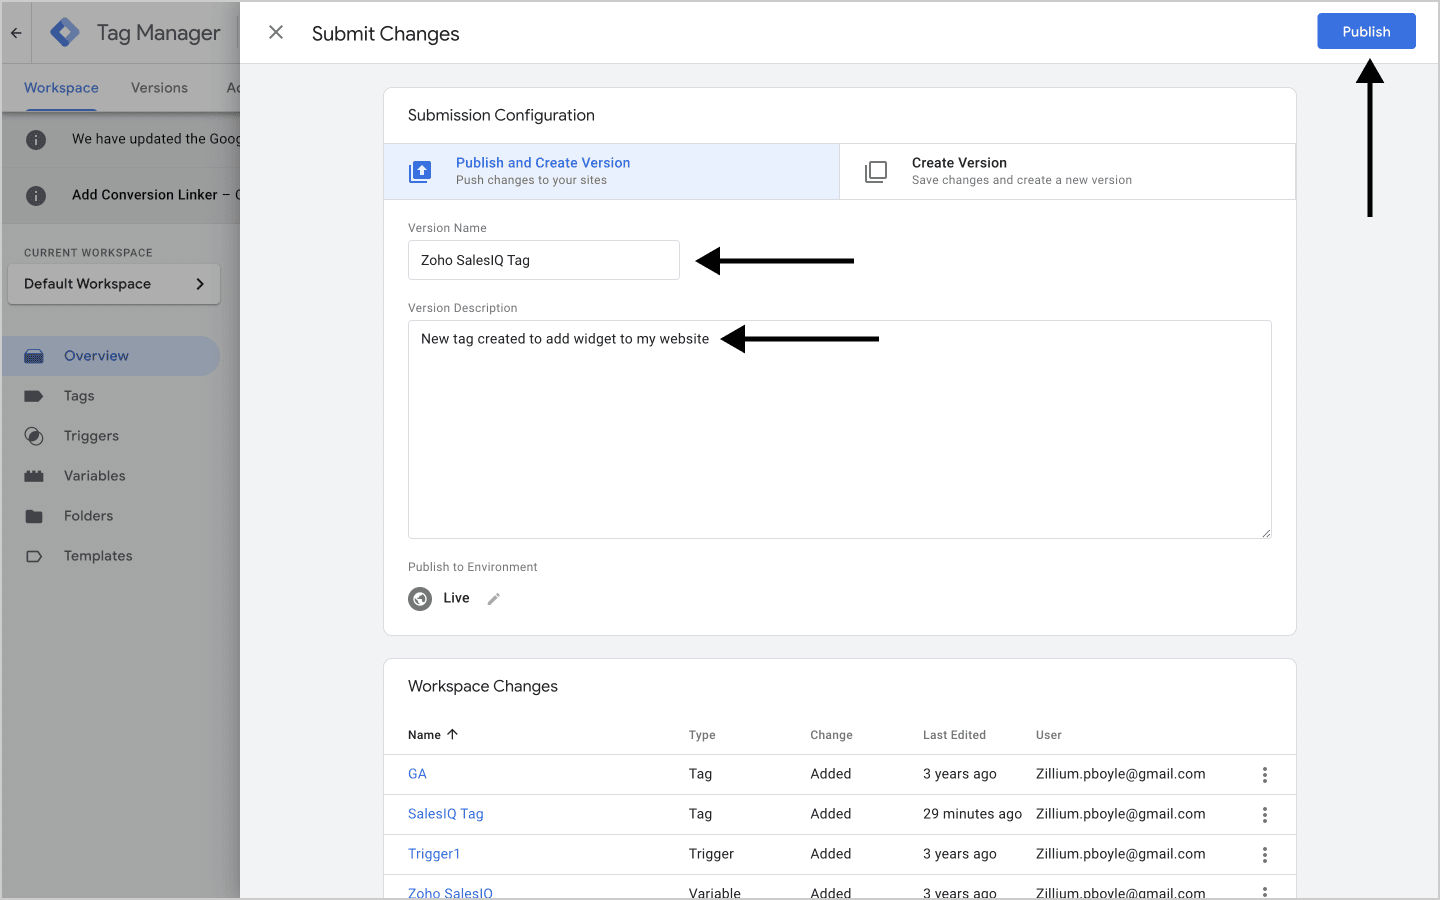Edit the Live environment with pencil icon

pos(493,599)
